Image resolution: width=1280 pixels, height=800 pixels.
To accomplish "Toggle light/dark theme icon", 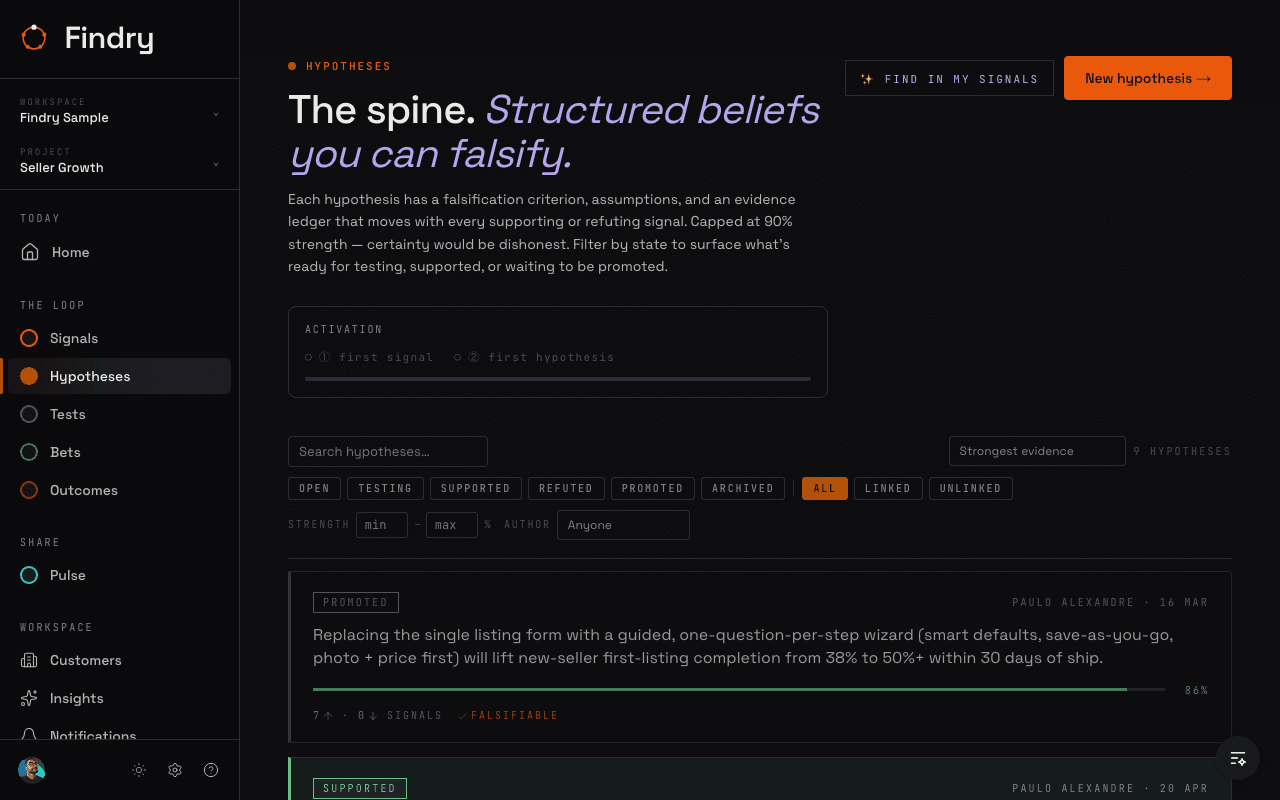I will point(139,770).
